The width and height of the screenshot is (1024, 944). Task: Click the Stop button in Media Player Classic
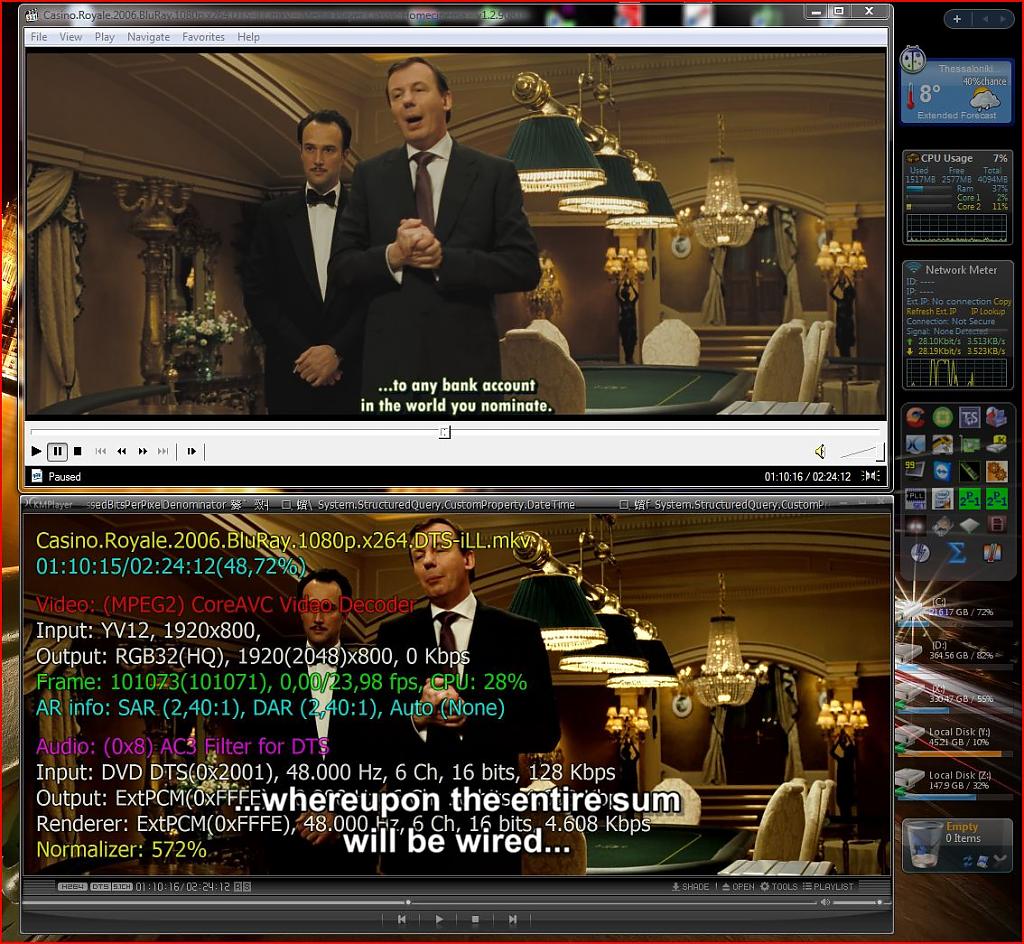pos(78,451)
